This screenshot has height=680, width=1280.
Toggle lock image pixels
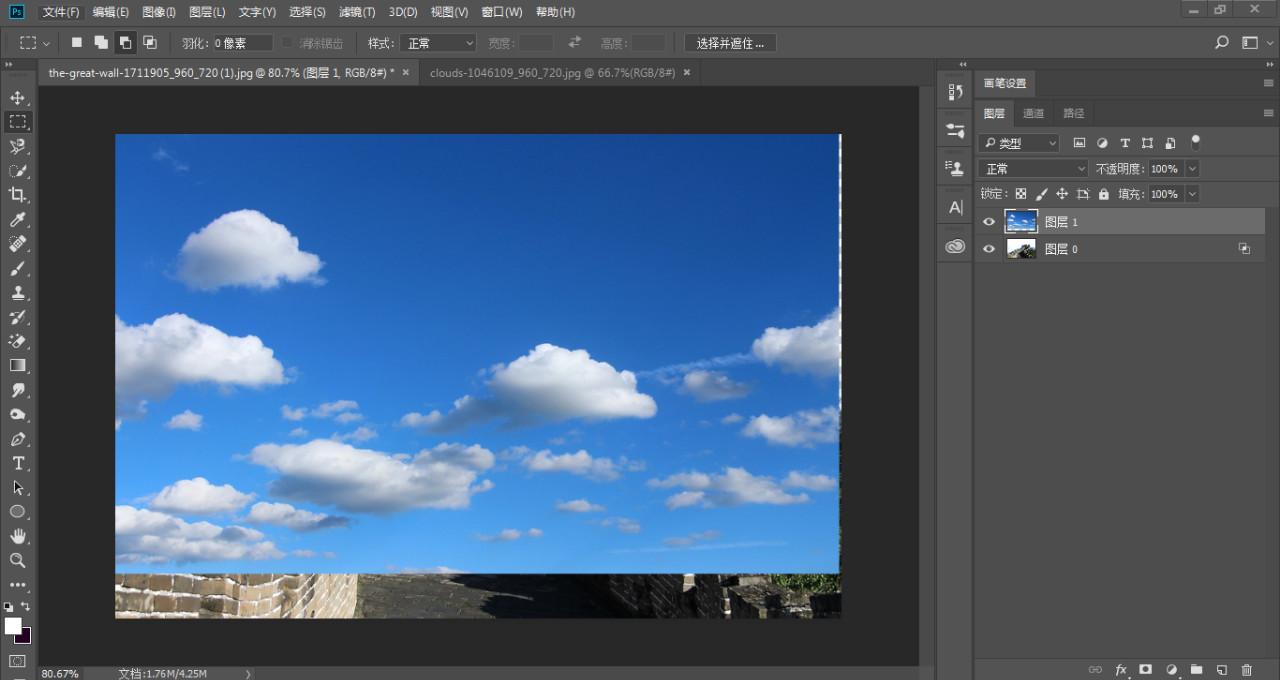[1041, 194]
